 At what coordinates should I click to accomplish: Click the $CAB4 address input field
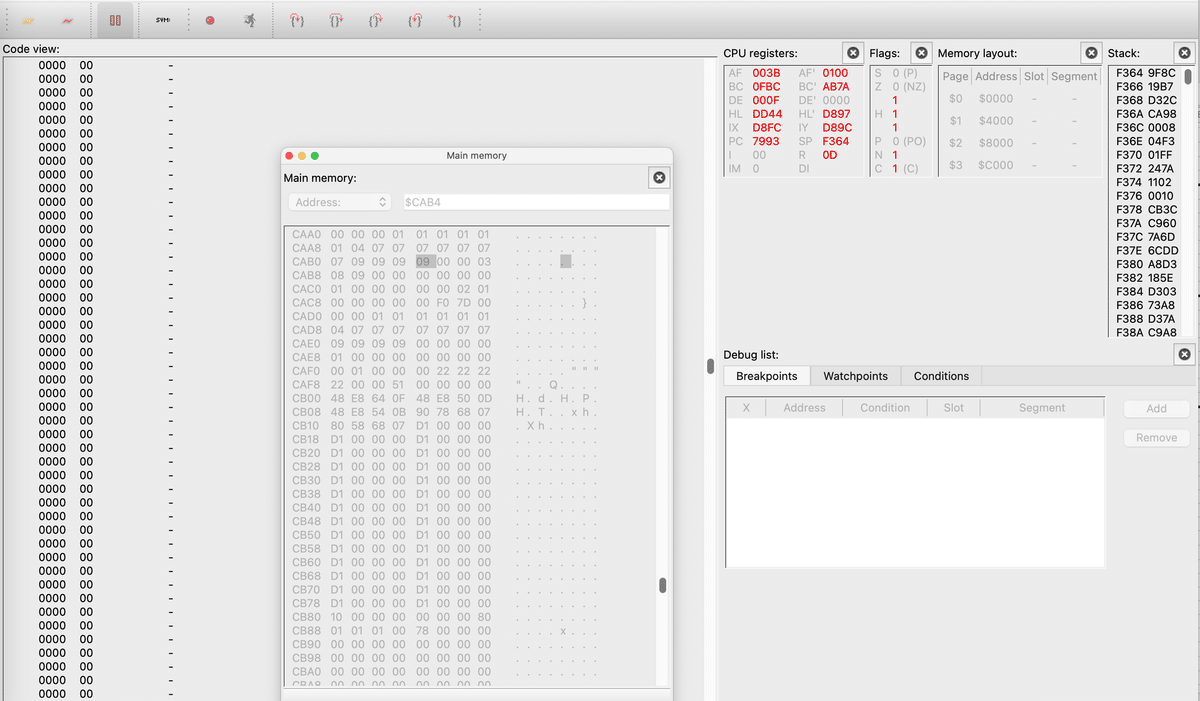[535, 202]
